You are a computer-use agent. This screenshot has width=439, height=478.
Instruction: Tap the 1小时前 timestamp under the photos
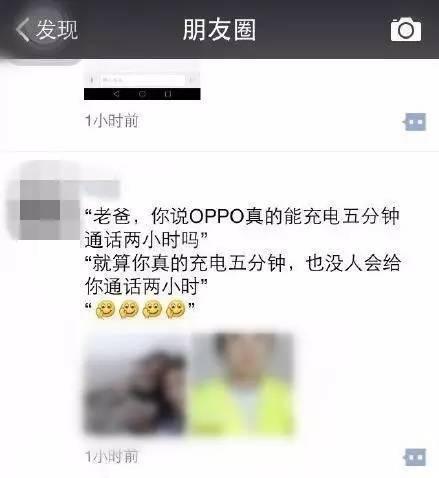[111, 456]
